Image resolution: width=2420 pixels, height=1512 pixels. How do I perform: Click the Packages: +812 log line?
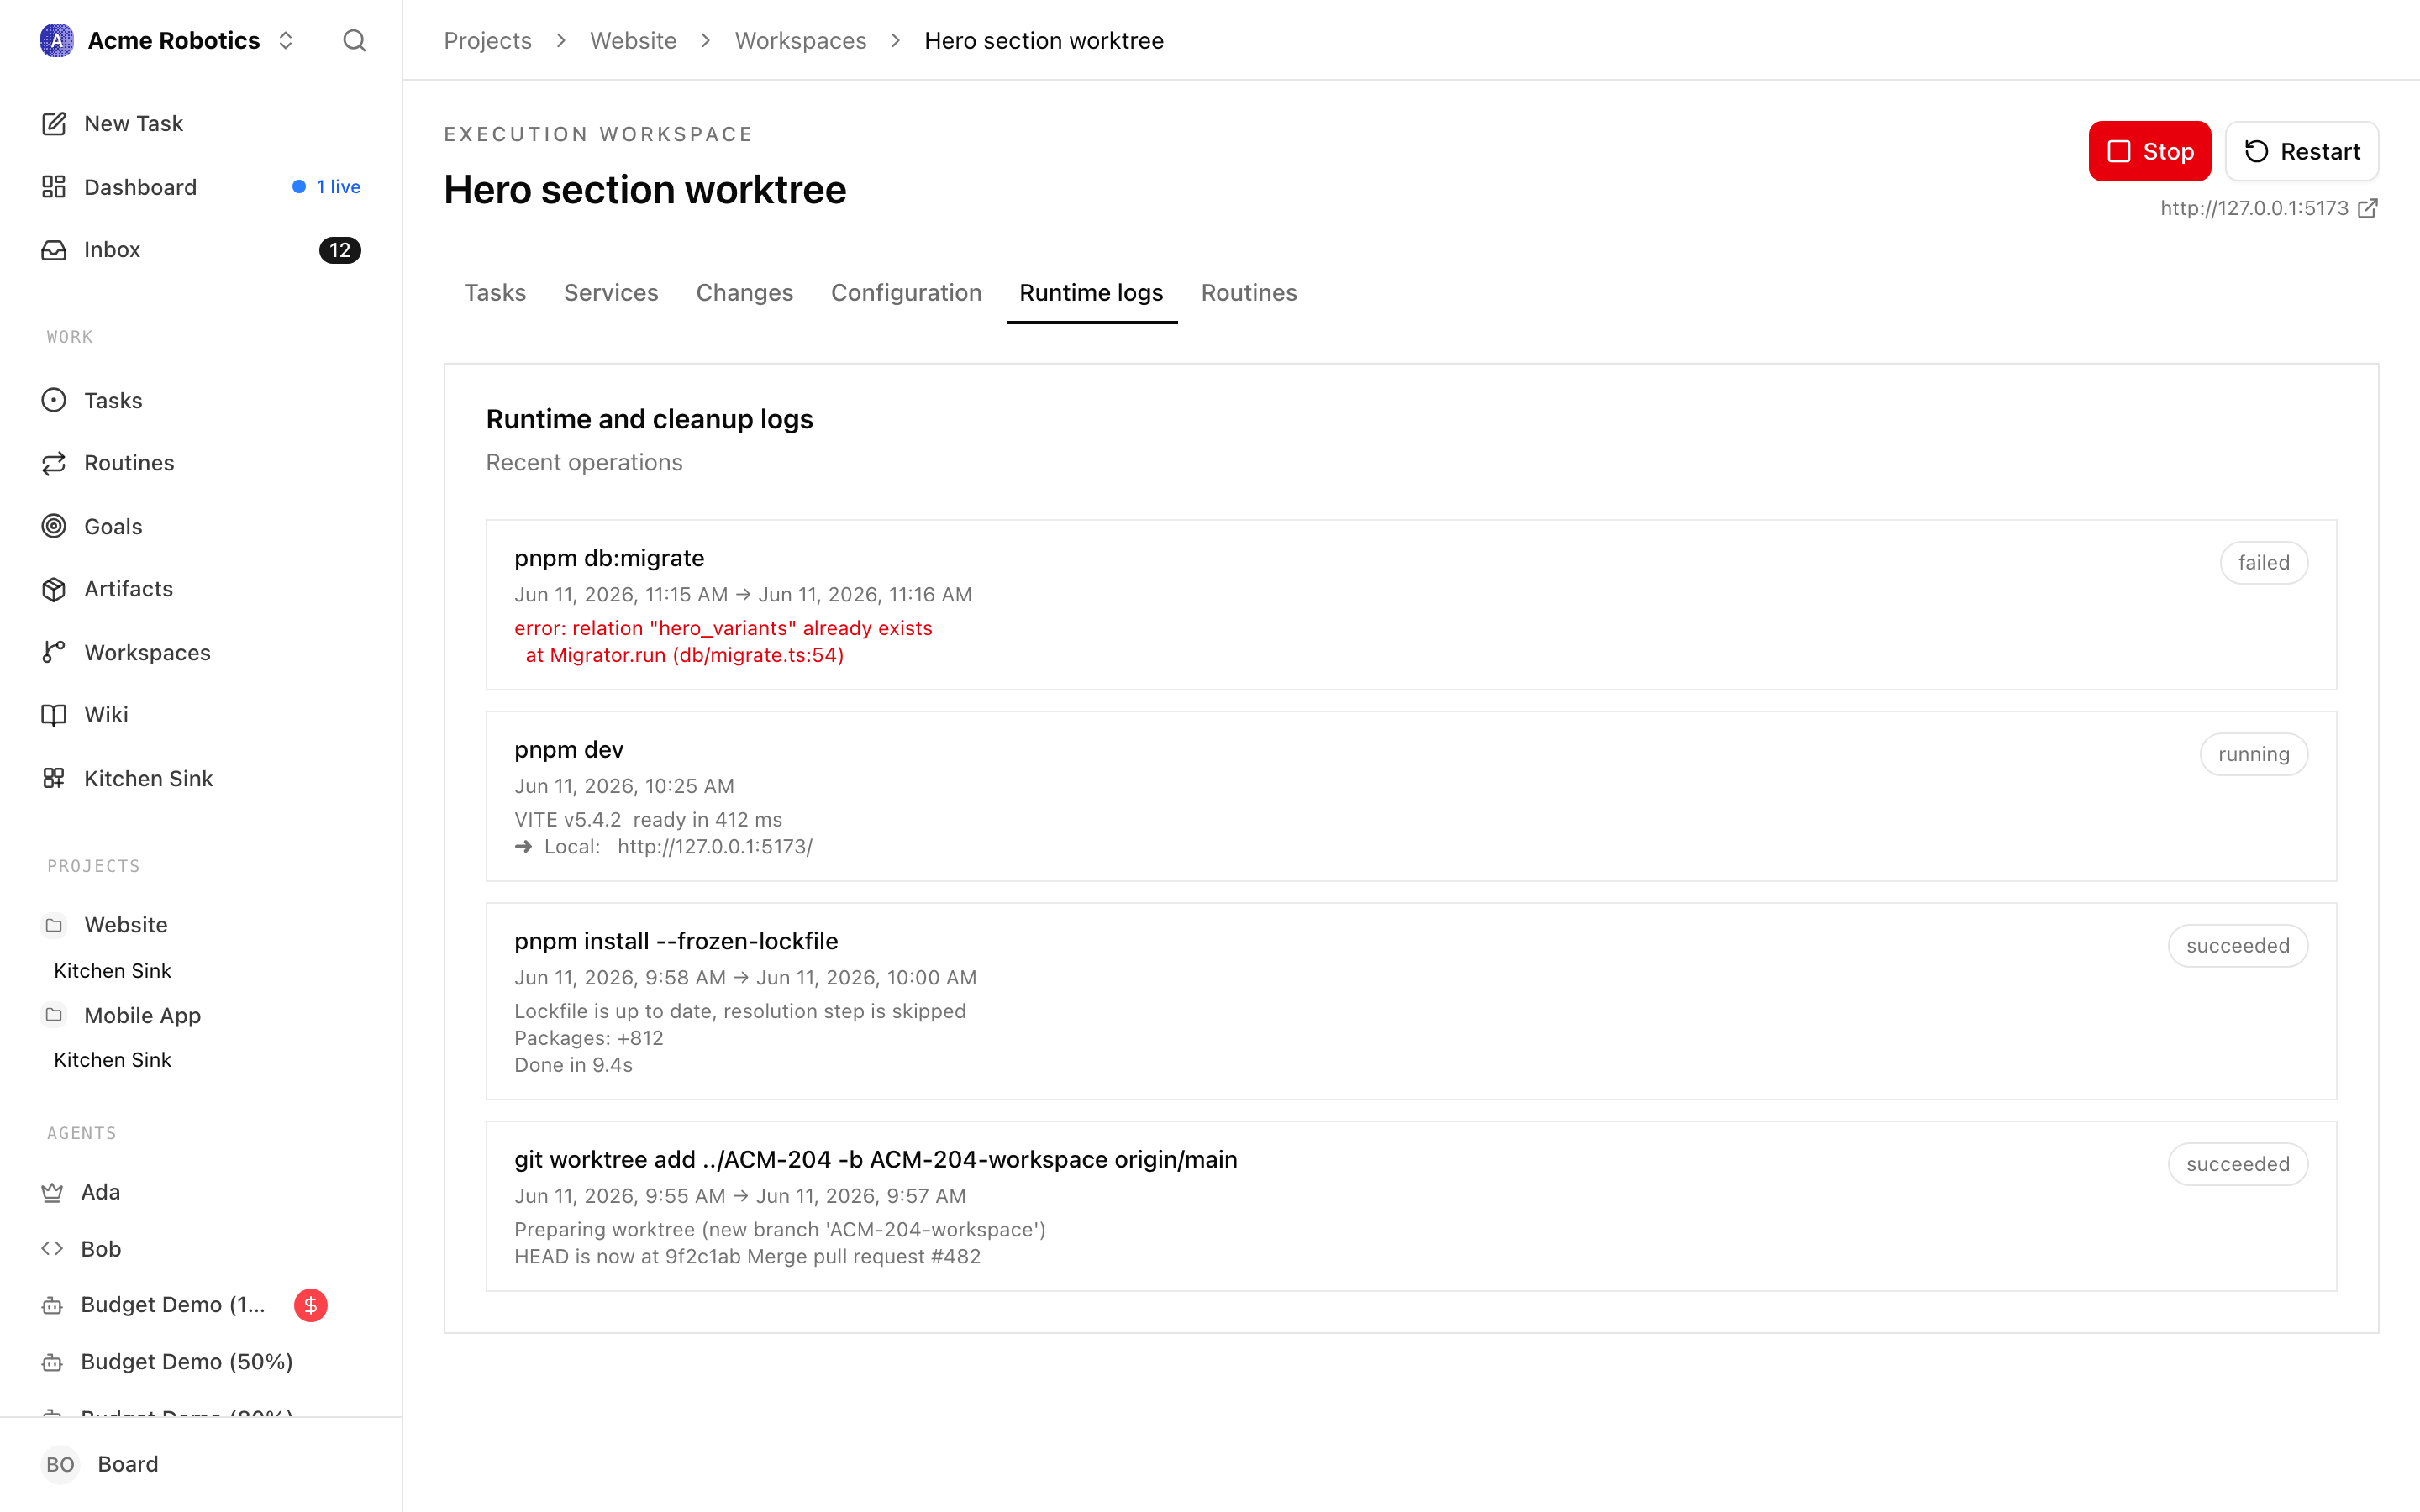[589, 1038]
